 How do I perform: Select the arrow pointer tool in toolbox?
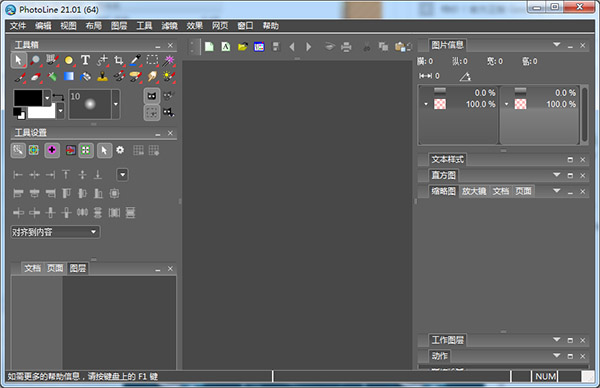pyautogui.click(x=18, y=60)
